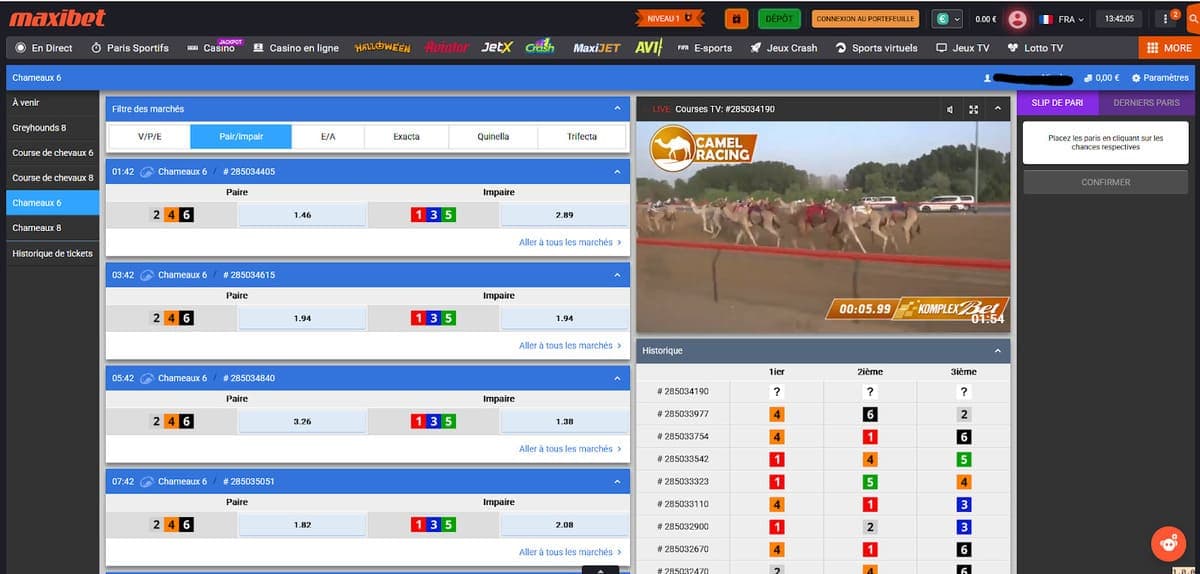Click the NIVEAU 1 level badge

[x=670, y=18]
